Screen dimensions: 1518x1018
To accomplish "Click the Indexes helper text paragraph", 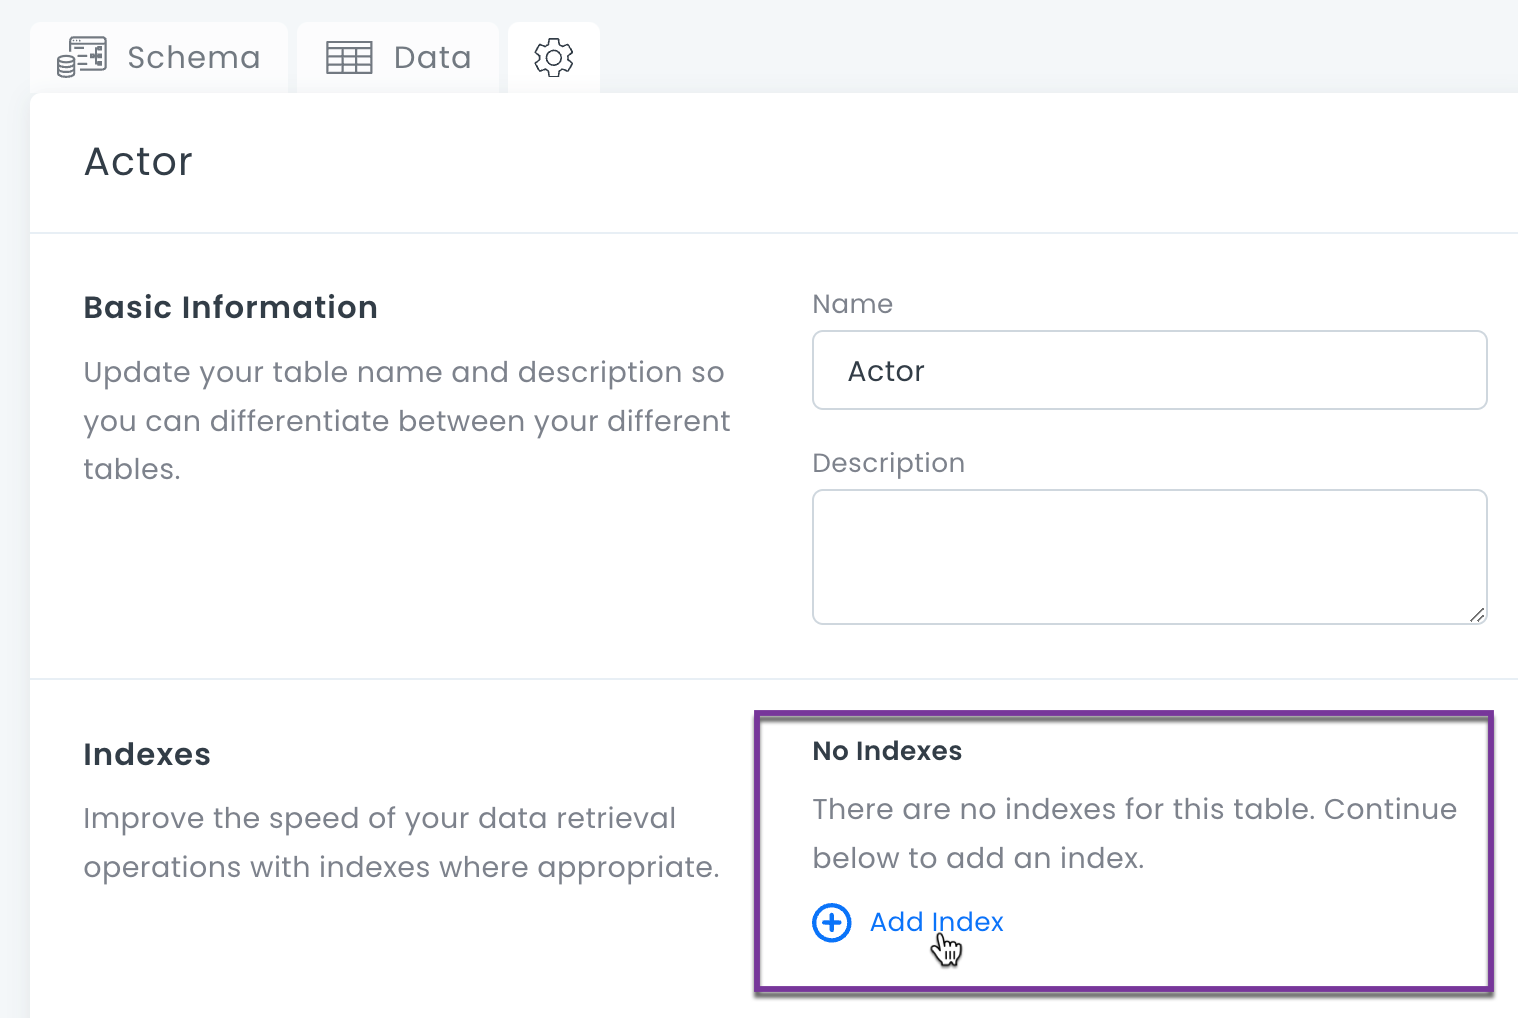I will point(400,842).
